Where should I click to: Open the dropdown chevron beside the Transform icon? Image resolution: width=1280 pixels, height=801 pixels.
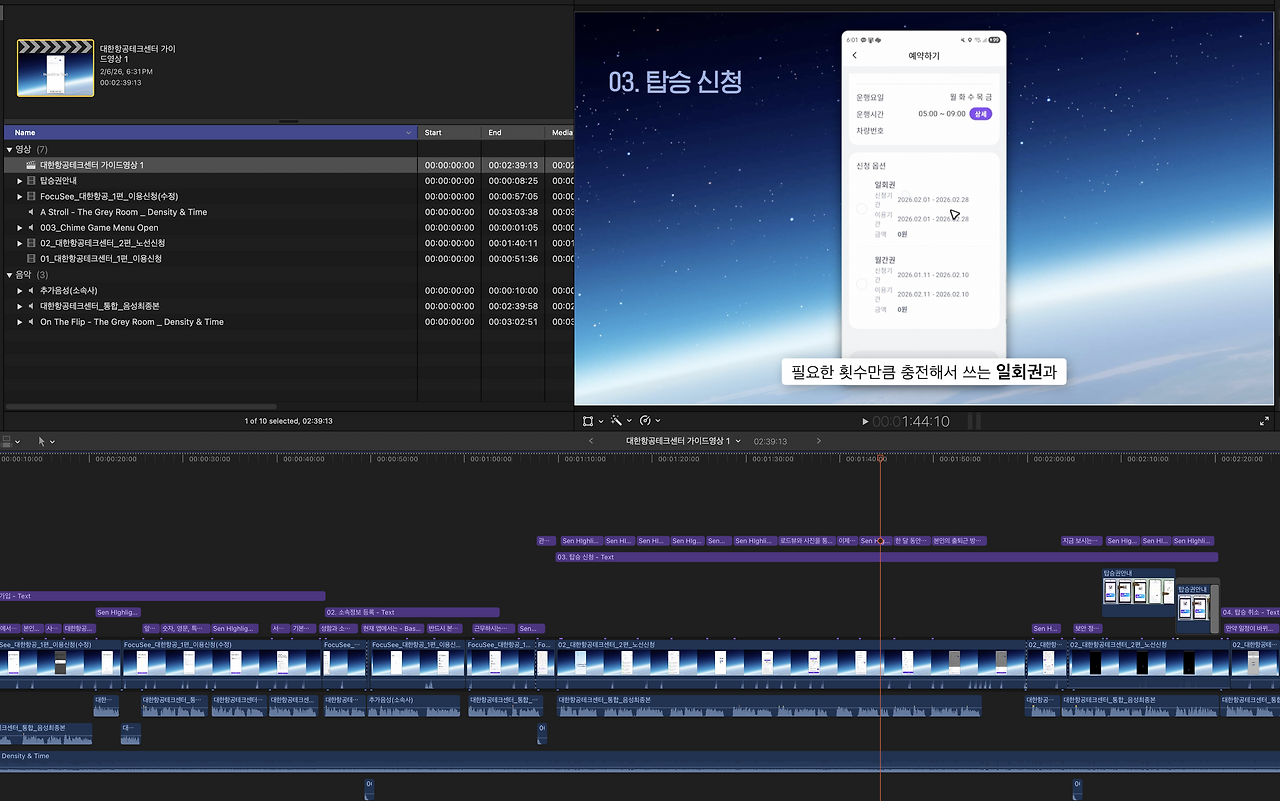pos(600,420)
